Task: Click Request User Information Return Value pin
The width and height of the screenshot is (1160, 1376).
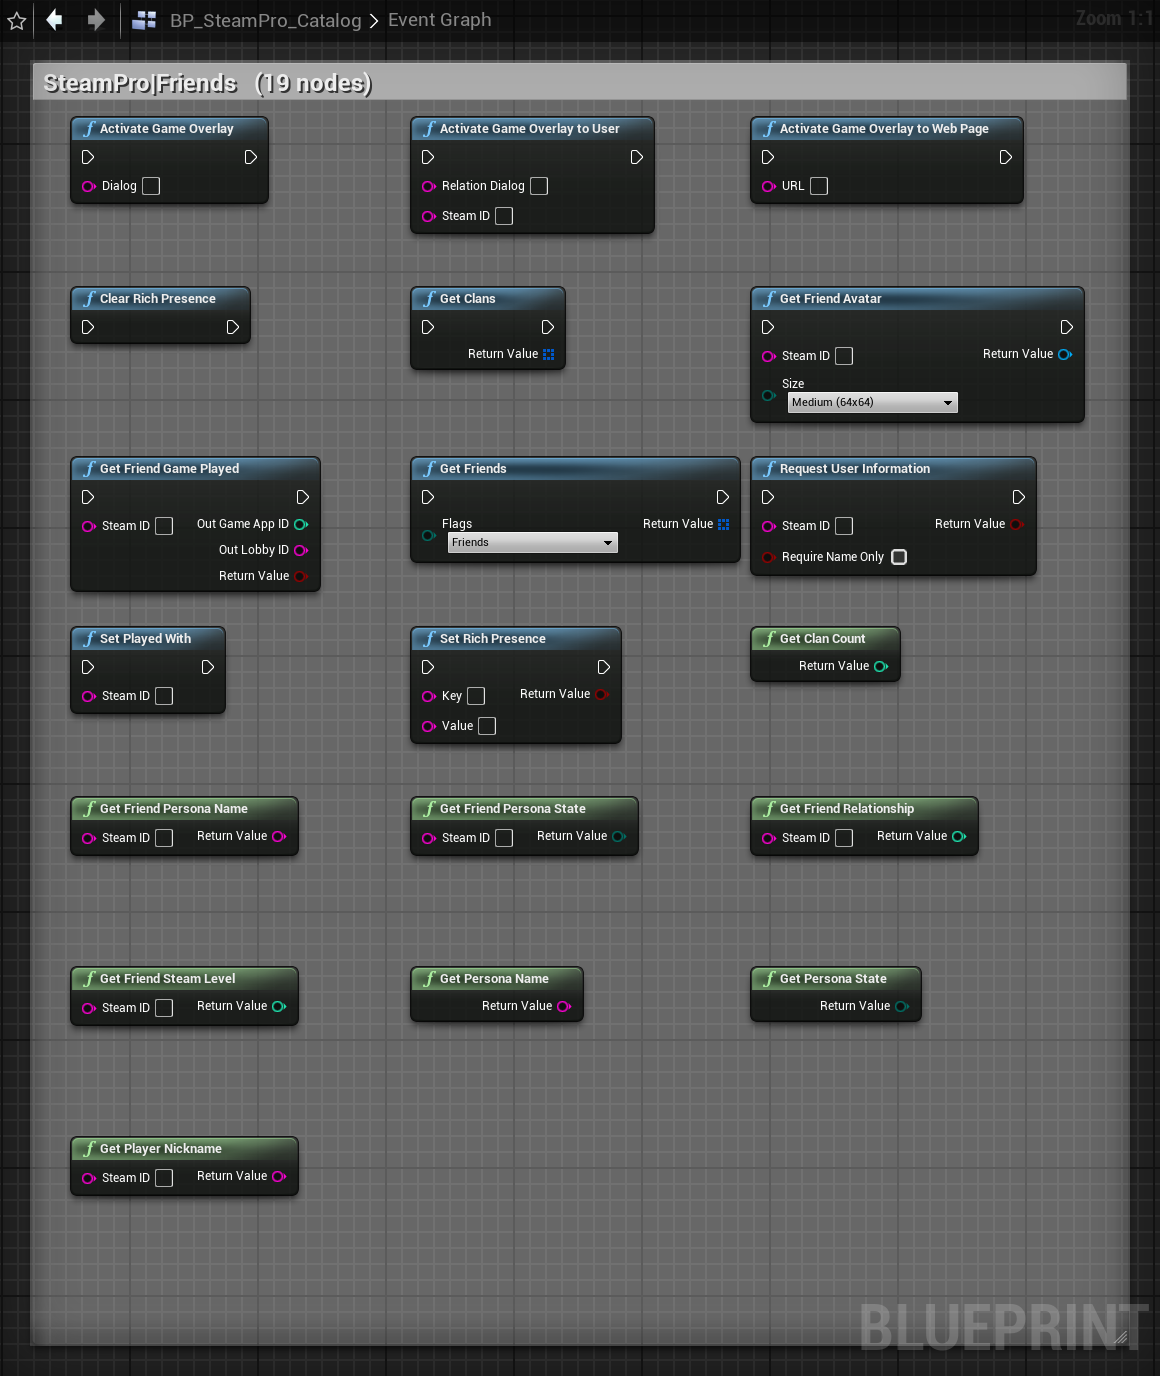Action: pyautogui.click(x=1017, y=524)
